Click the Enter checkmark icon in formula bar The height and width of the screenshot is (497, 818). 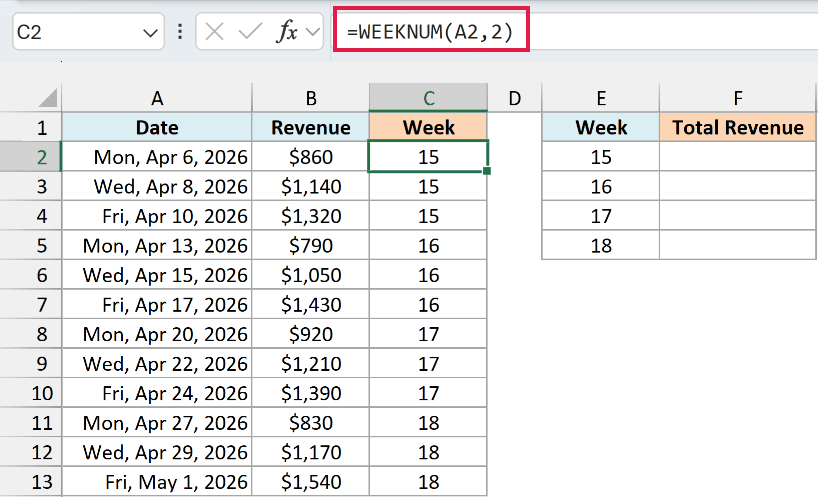(250, 32)
